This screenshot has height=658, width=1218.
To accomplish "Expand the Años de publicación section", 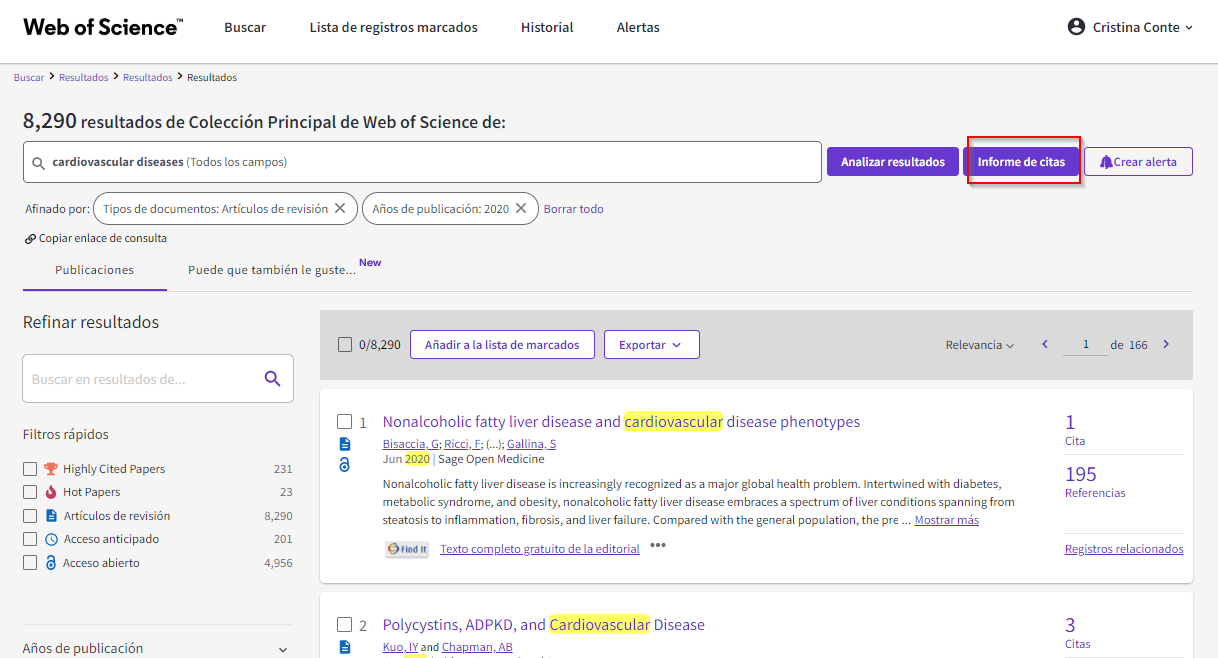I will click(x=156, y=648).
